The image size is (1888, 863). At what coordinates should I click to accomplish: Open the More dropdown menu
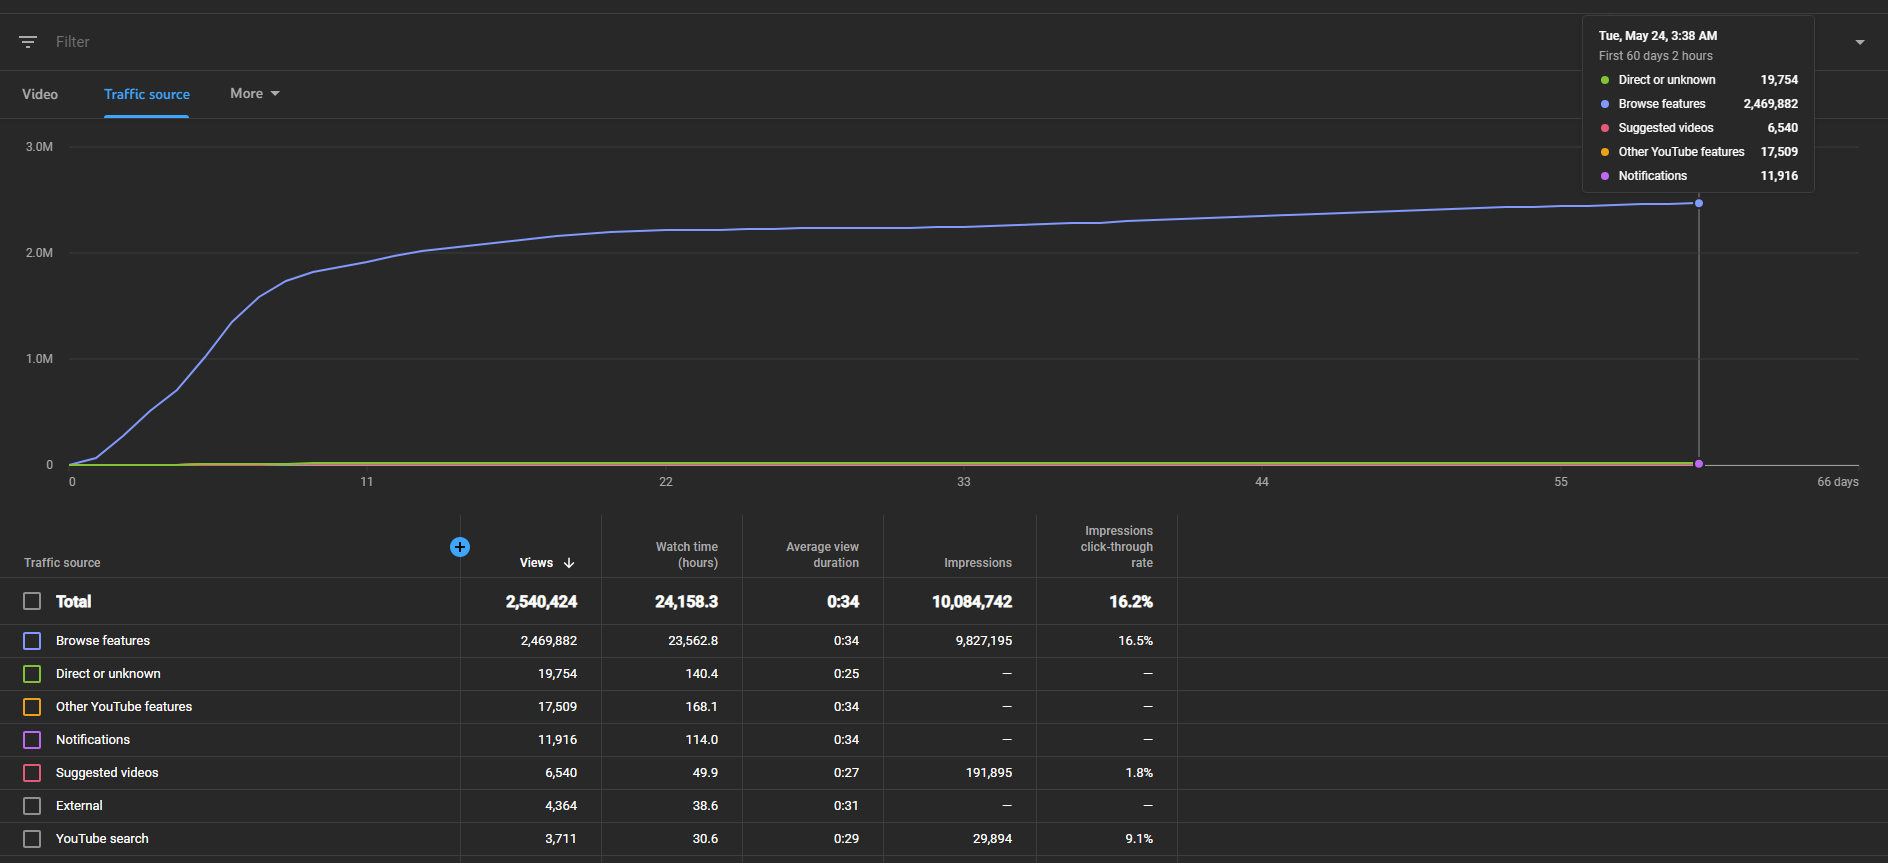[255, 93]
